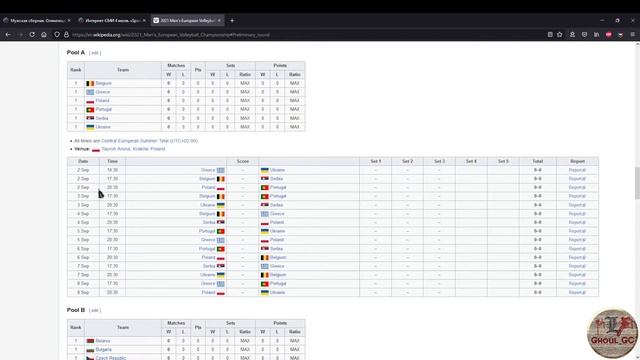
Task: Reload the page with the refresh icon
Action: (x=32, y=35)
